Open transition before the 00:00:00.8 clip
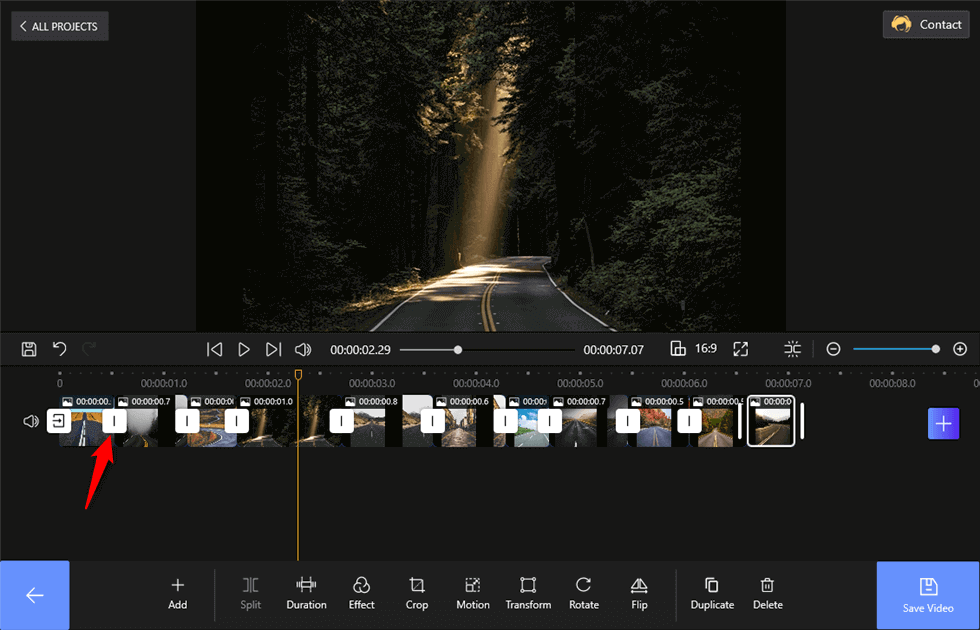This screenshot has height=630, width=980. coord(342,421)
